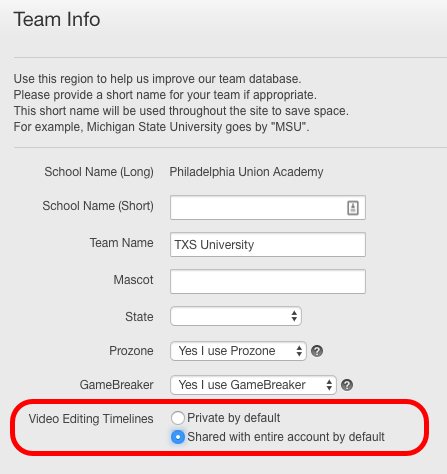Viewport: 447px width, 474px height.
Task: Click the Team Name label text
Action: 122,243
